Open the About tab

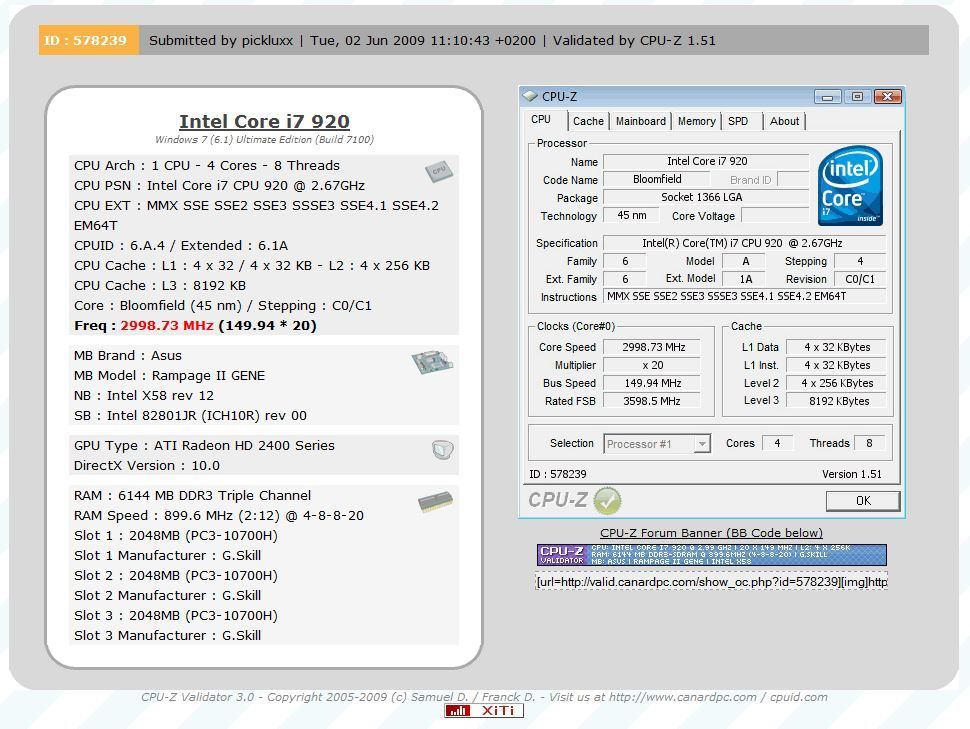(x=784, y=121)
